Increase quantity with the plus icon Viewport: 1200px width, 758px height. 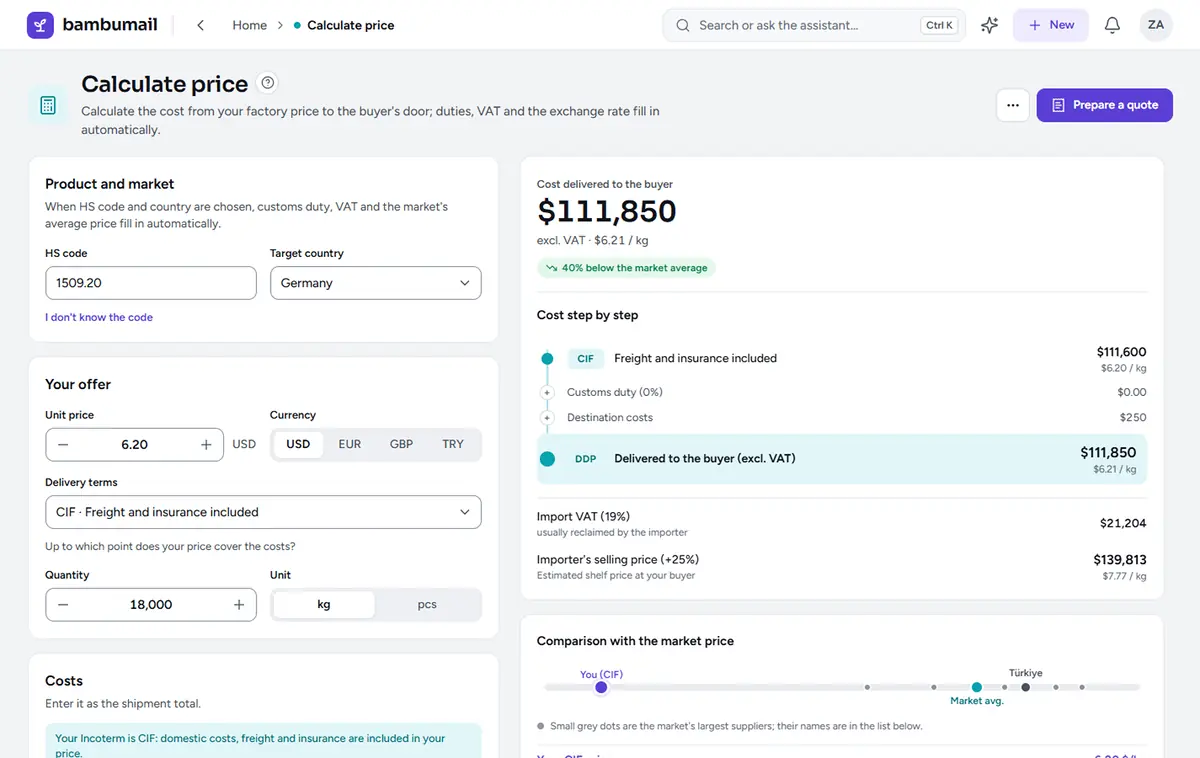pyautogui.click(x=239, y=605)
